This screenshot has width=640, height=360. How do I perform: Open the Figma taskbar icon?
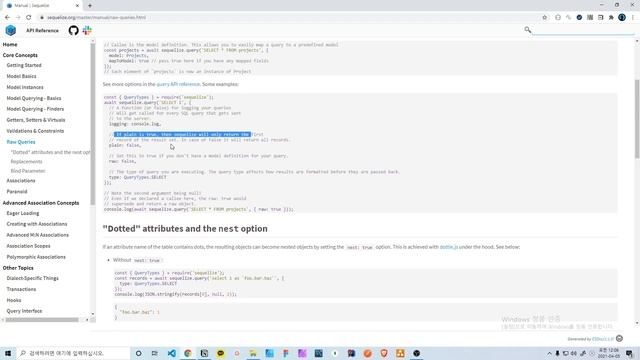pos(286,353)
